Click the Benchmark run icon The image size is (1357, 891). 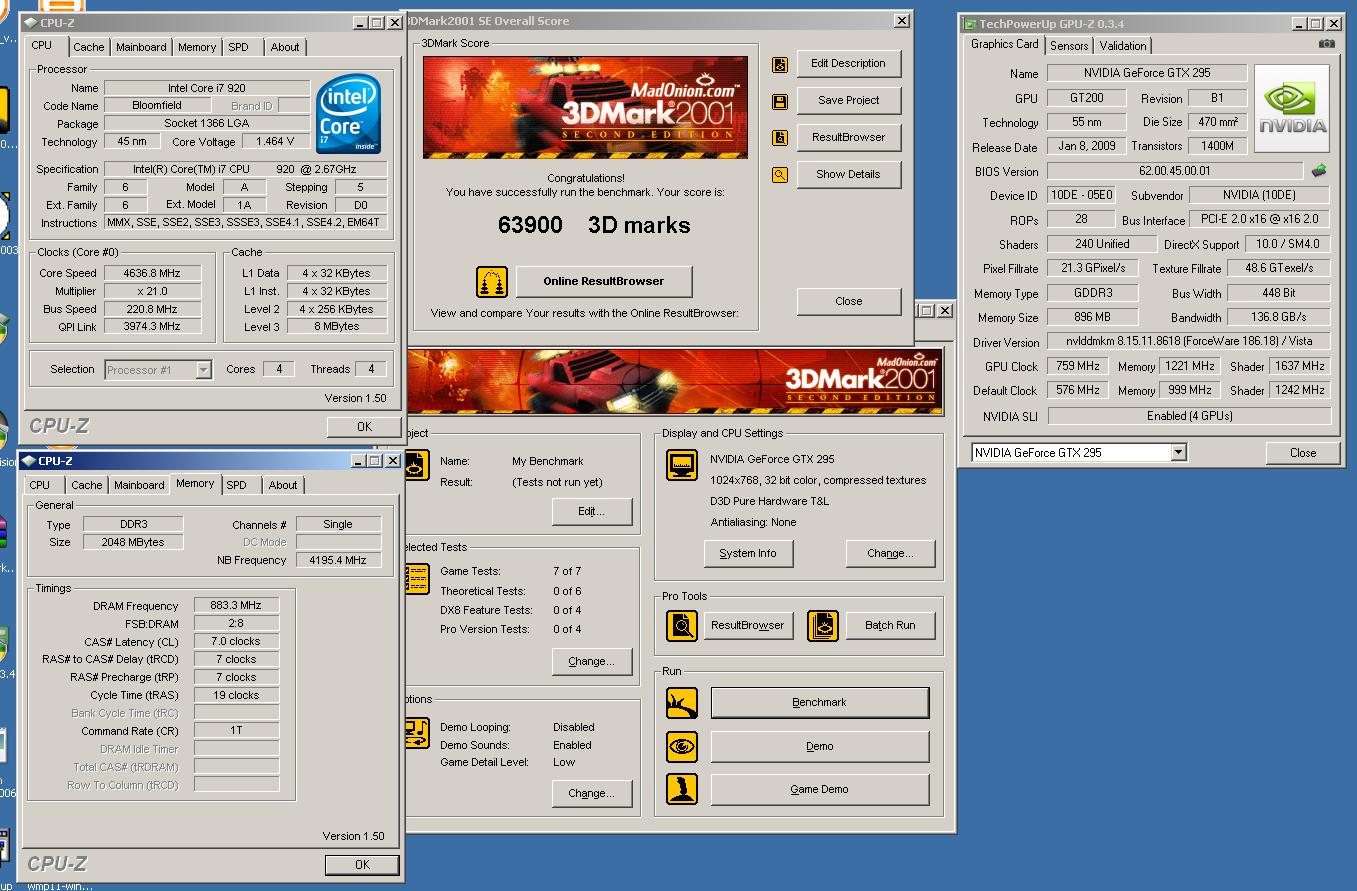pos(682,703)
